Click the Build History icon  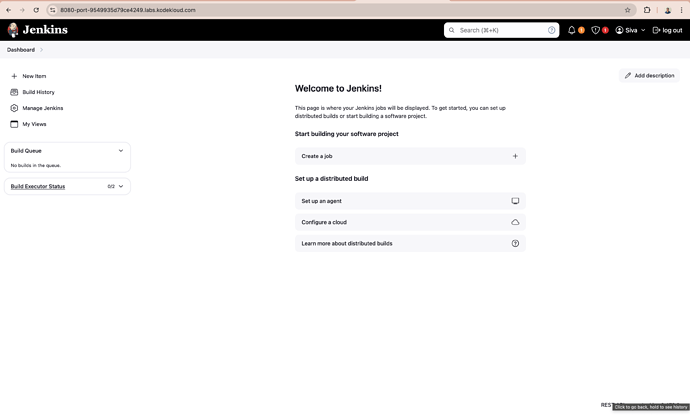pyautogui.click(x=14, y=92)
